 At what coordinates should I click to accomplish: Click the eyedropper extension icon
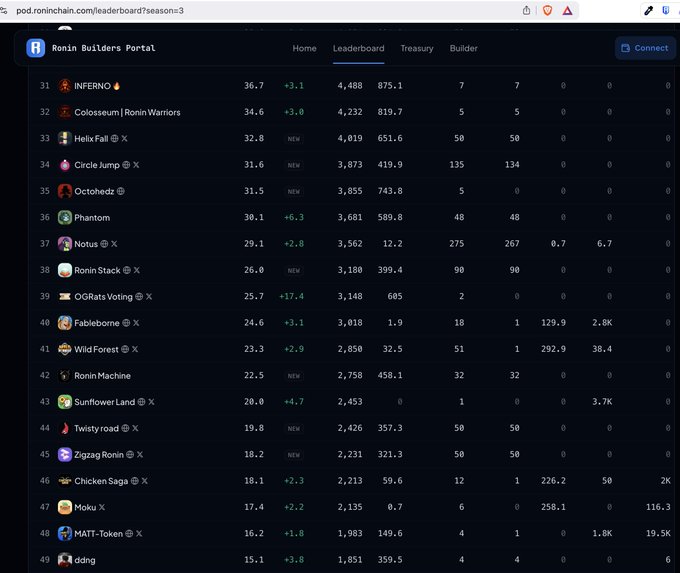[x=648, y=10]
